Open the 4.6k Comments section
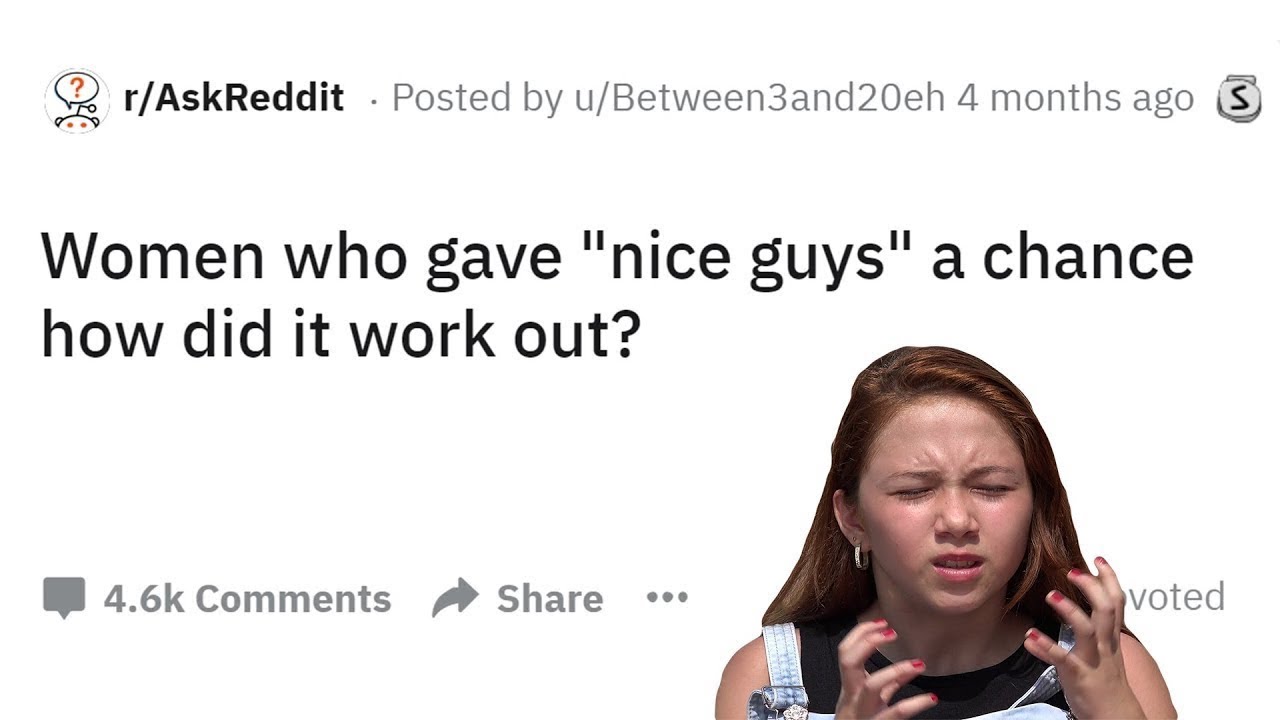Screen dimensions: 1280x720 pos(247,598)
